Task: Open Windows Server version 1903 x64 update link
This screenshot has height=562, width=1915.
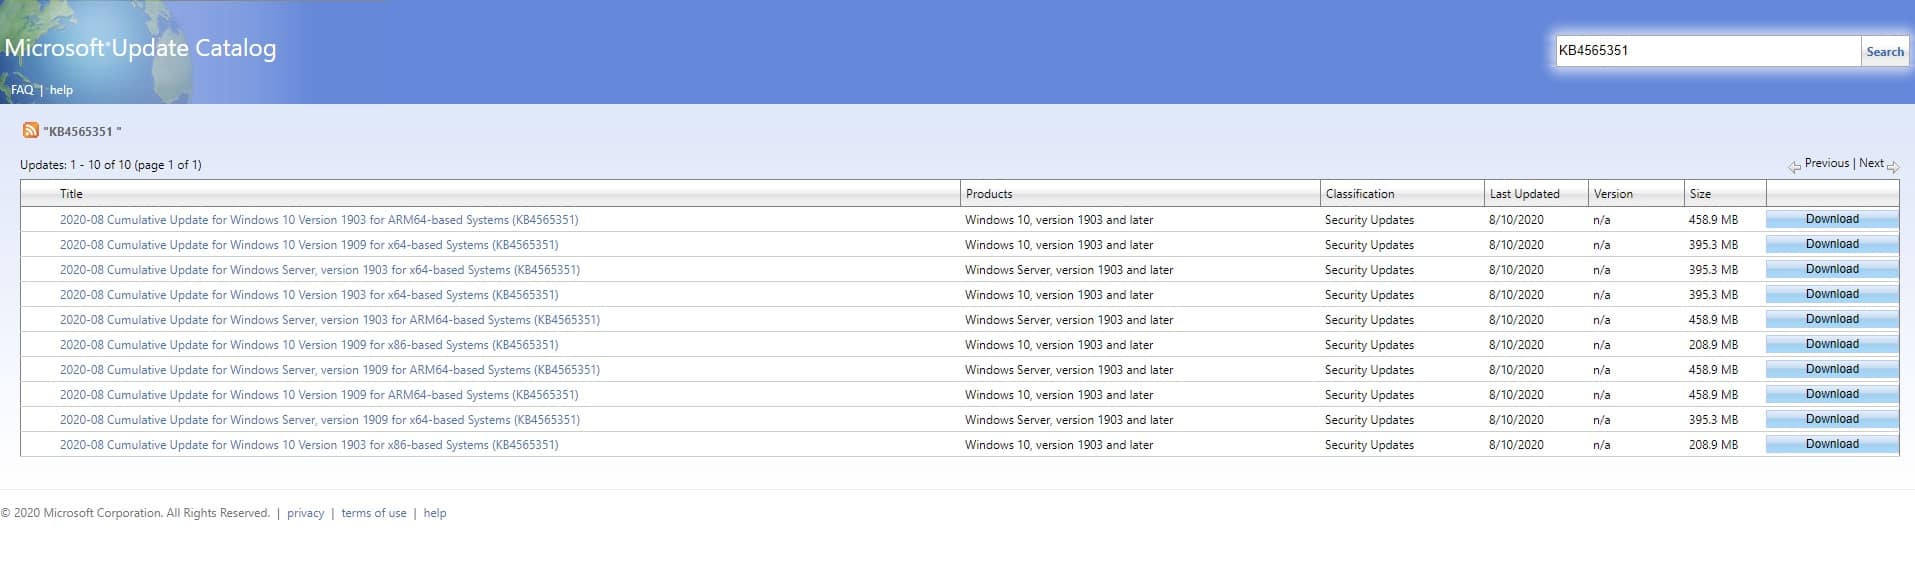Action: click(320, 270)
